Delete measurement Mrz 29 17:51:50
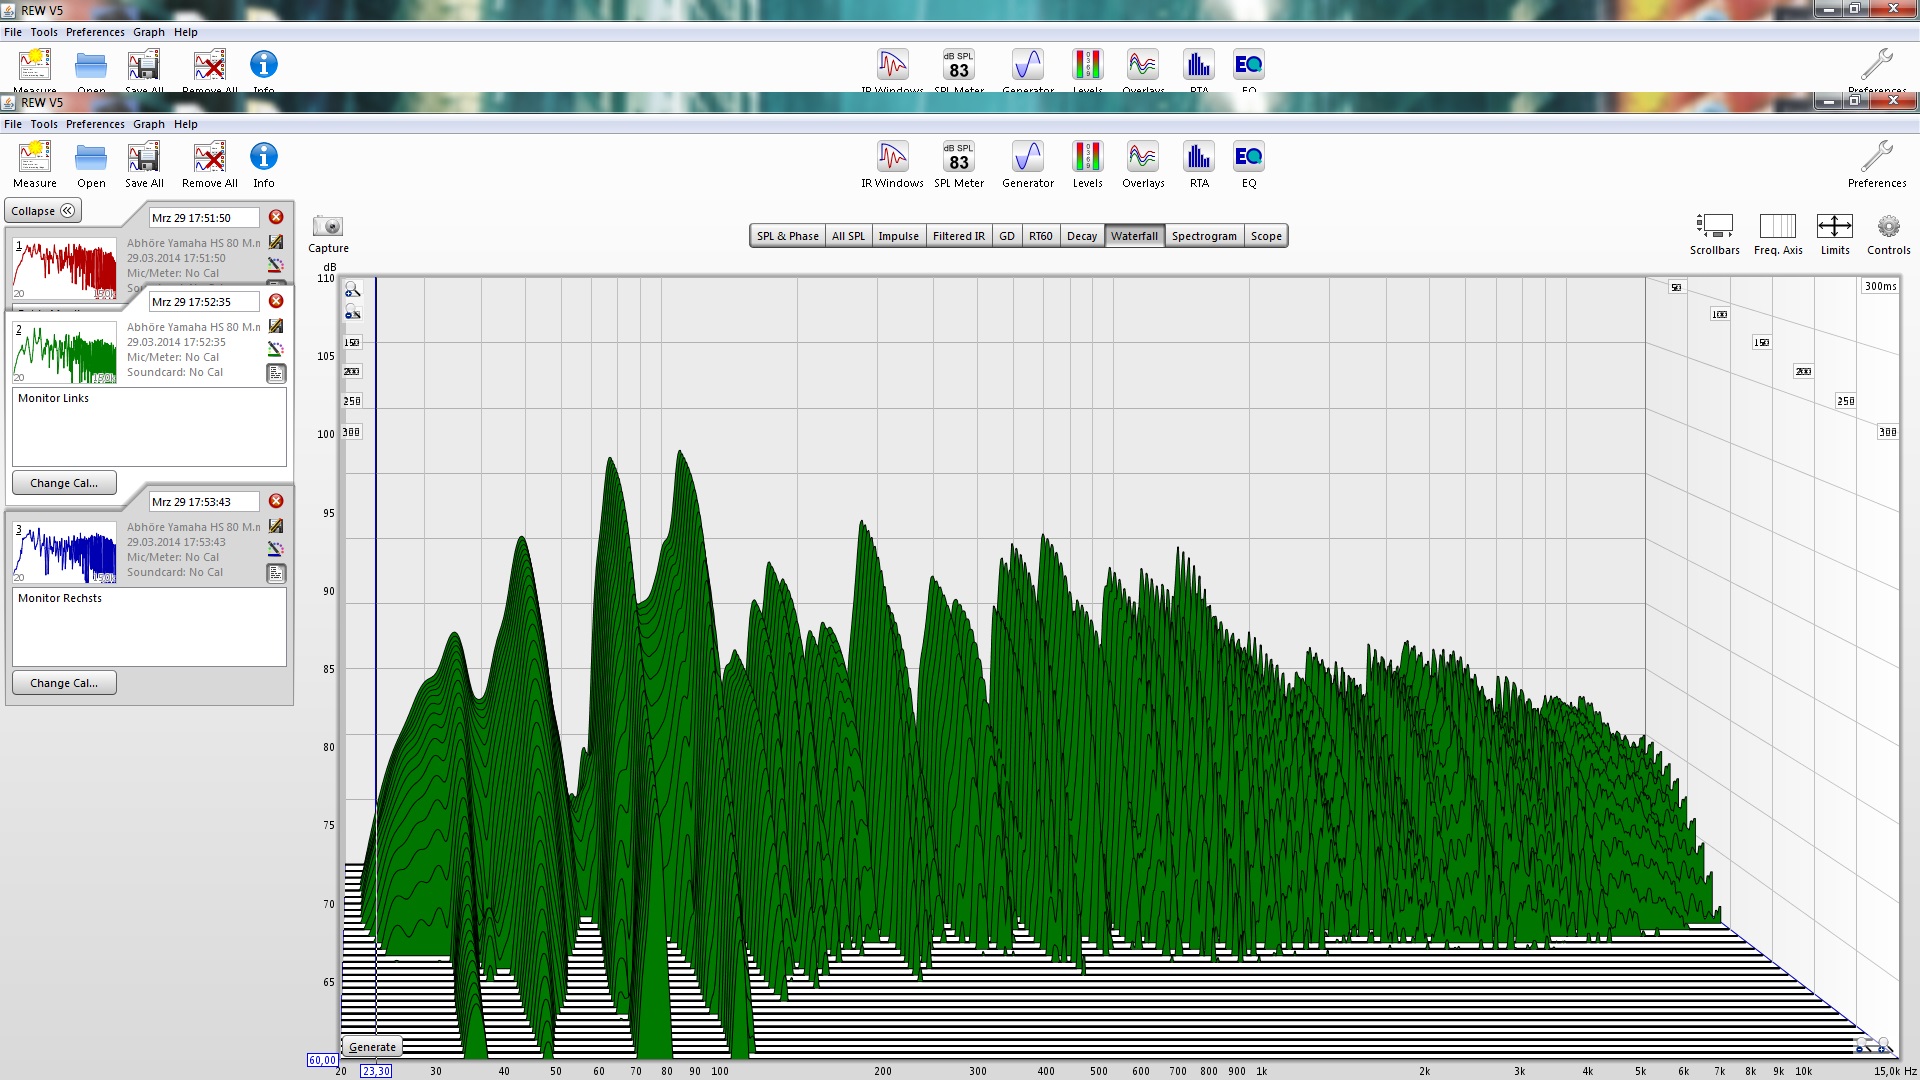Screen dimensions: 1920x1080 pos(276,217)
